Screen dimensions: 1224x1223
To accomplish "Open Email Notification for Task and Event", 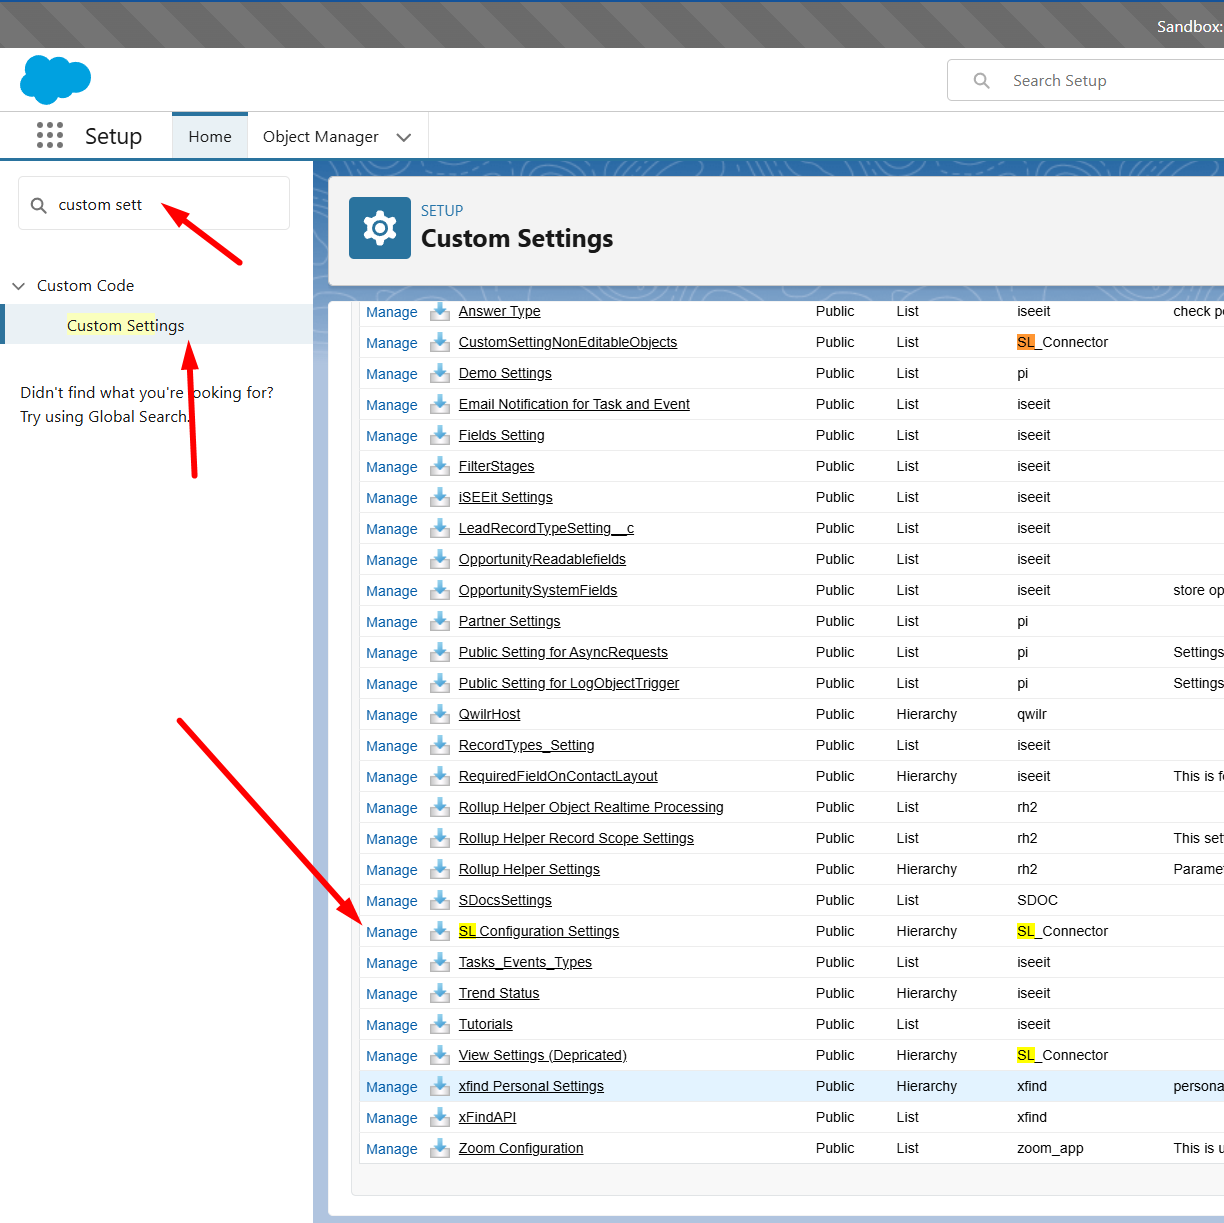I will 574,404.
